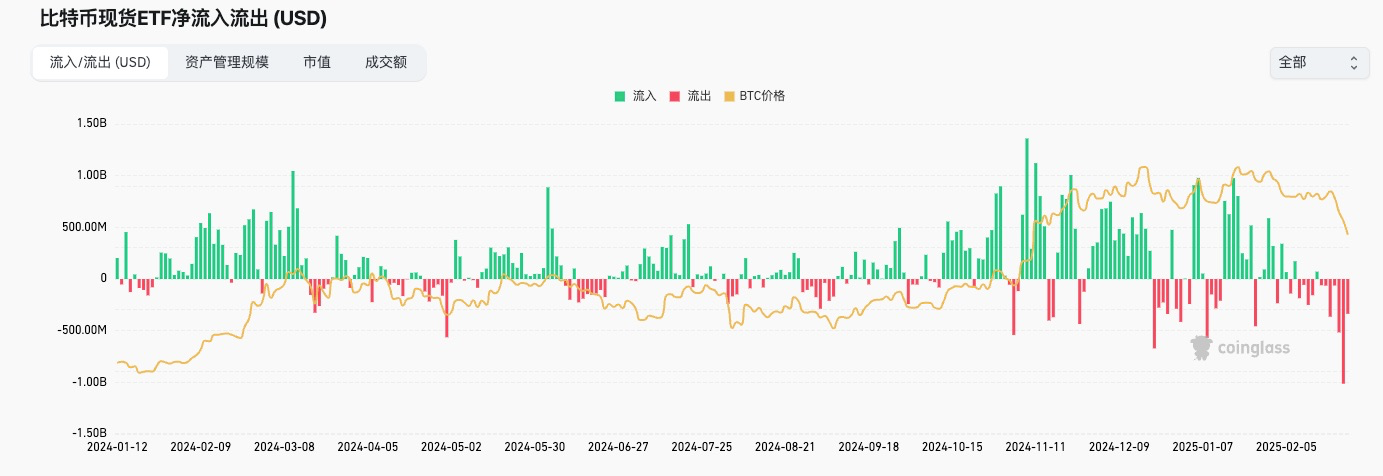Click the up-down chevron icon beside 全部

tap(1353, 62)
